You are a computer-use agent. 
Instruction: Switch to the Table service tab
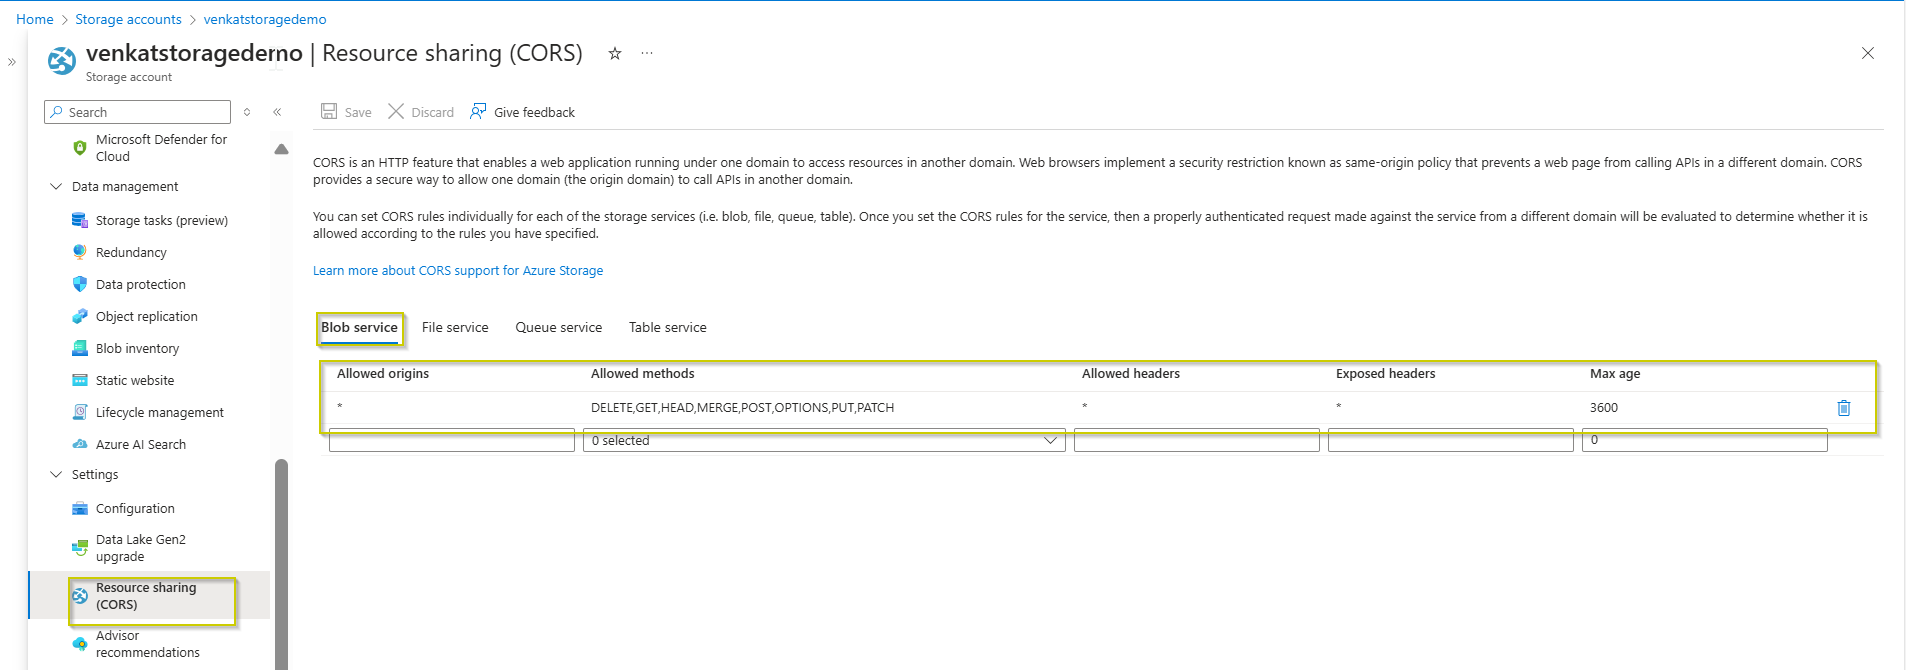(668, 327)
